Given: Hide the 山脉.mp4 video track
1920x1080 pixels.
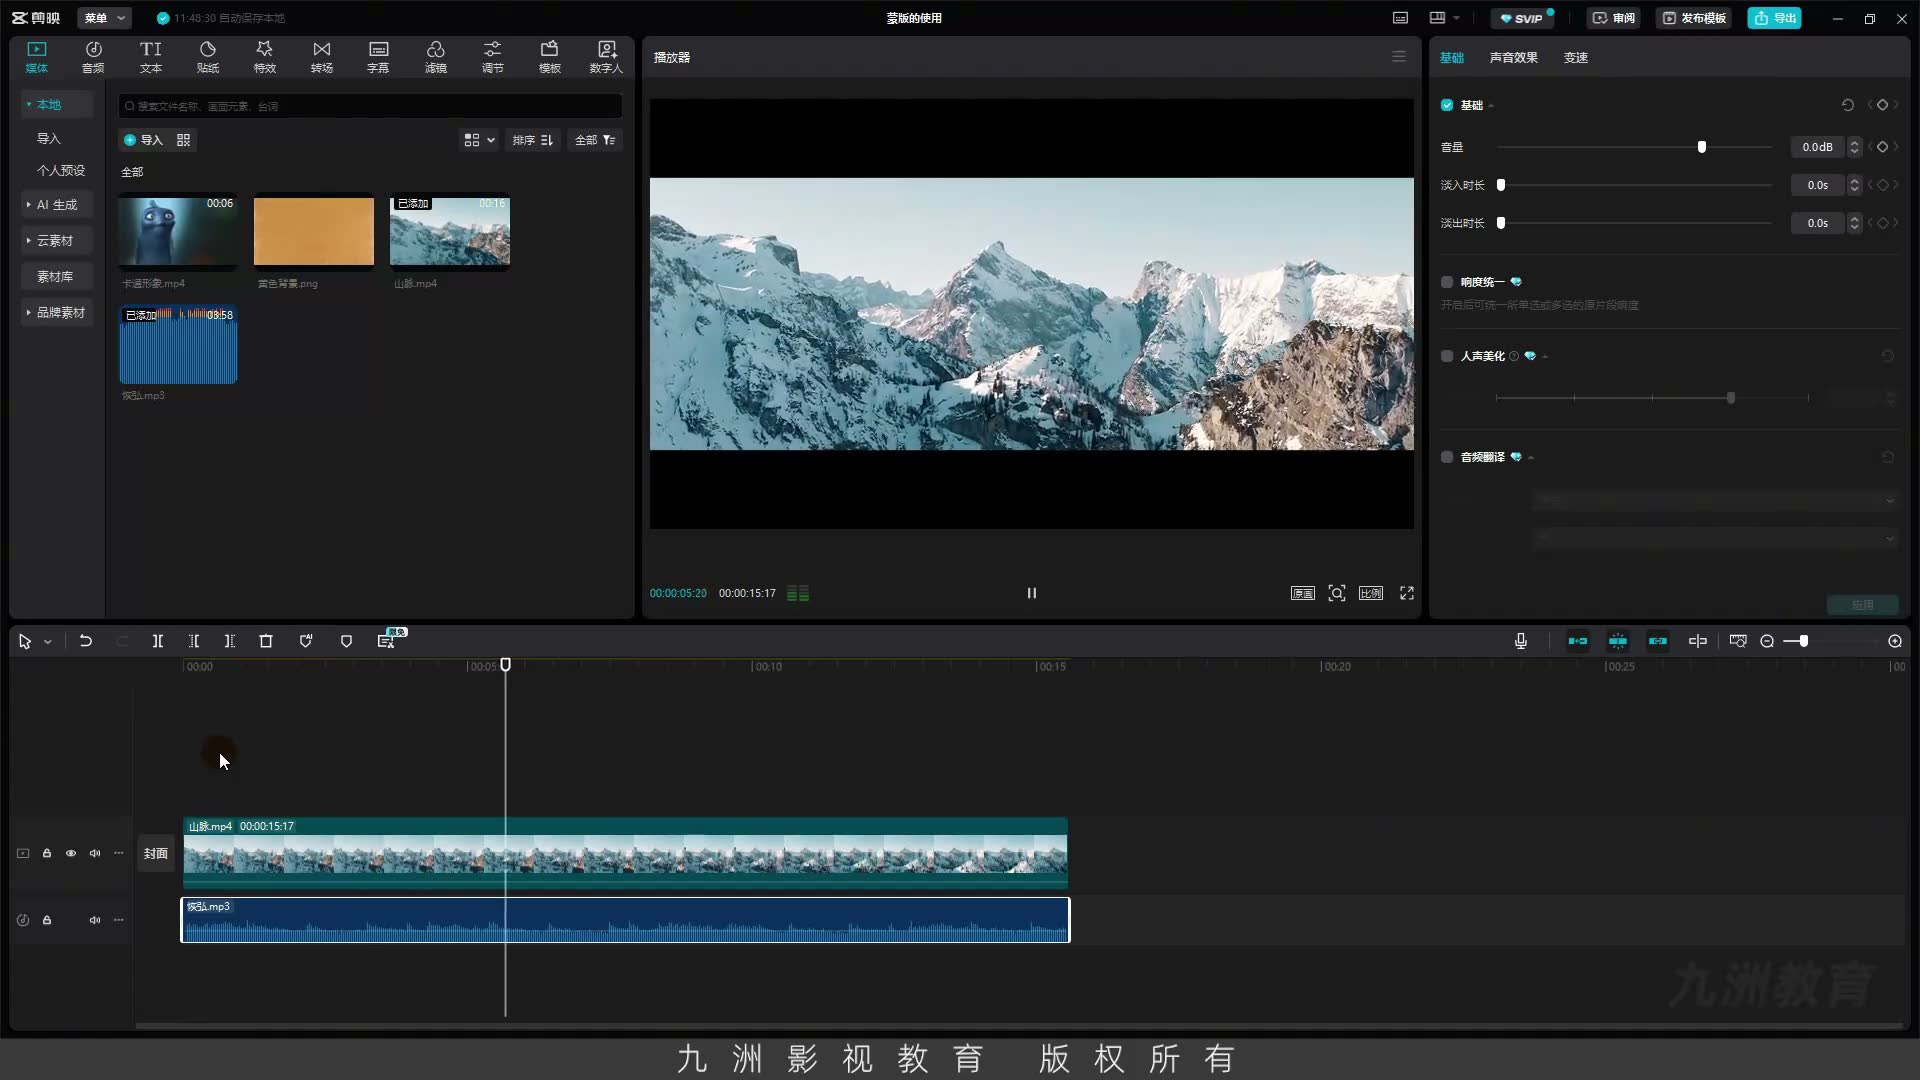Looking at the screenshot, I should [x=71, y=853].
